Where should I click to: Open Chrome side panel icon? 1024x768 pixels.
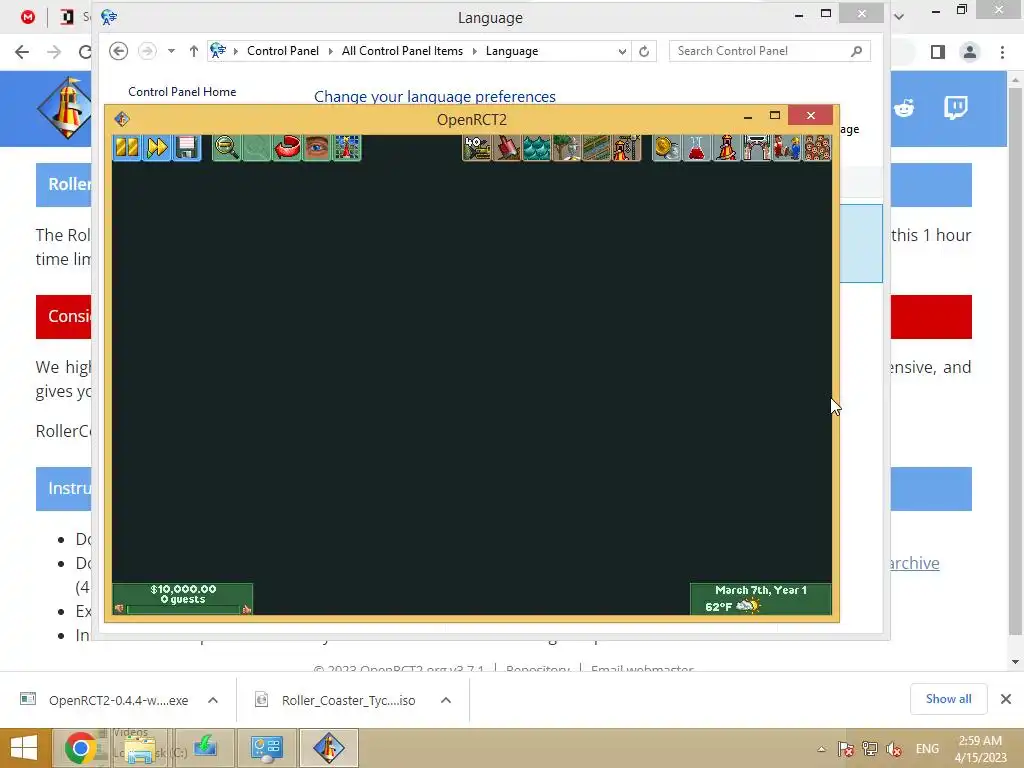pos(938,52)
